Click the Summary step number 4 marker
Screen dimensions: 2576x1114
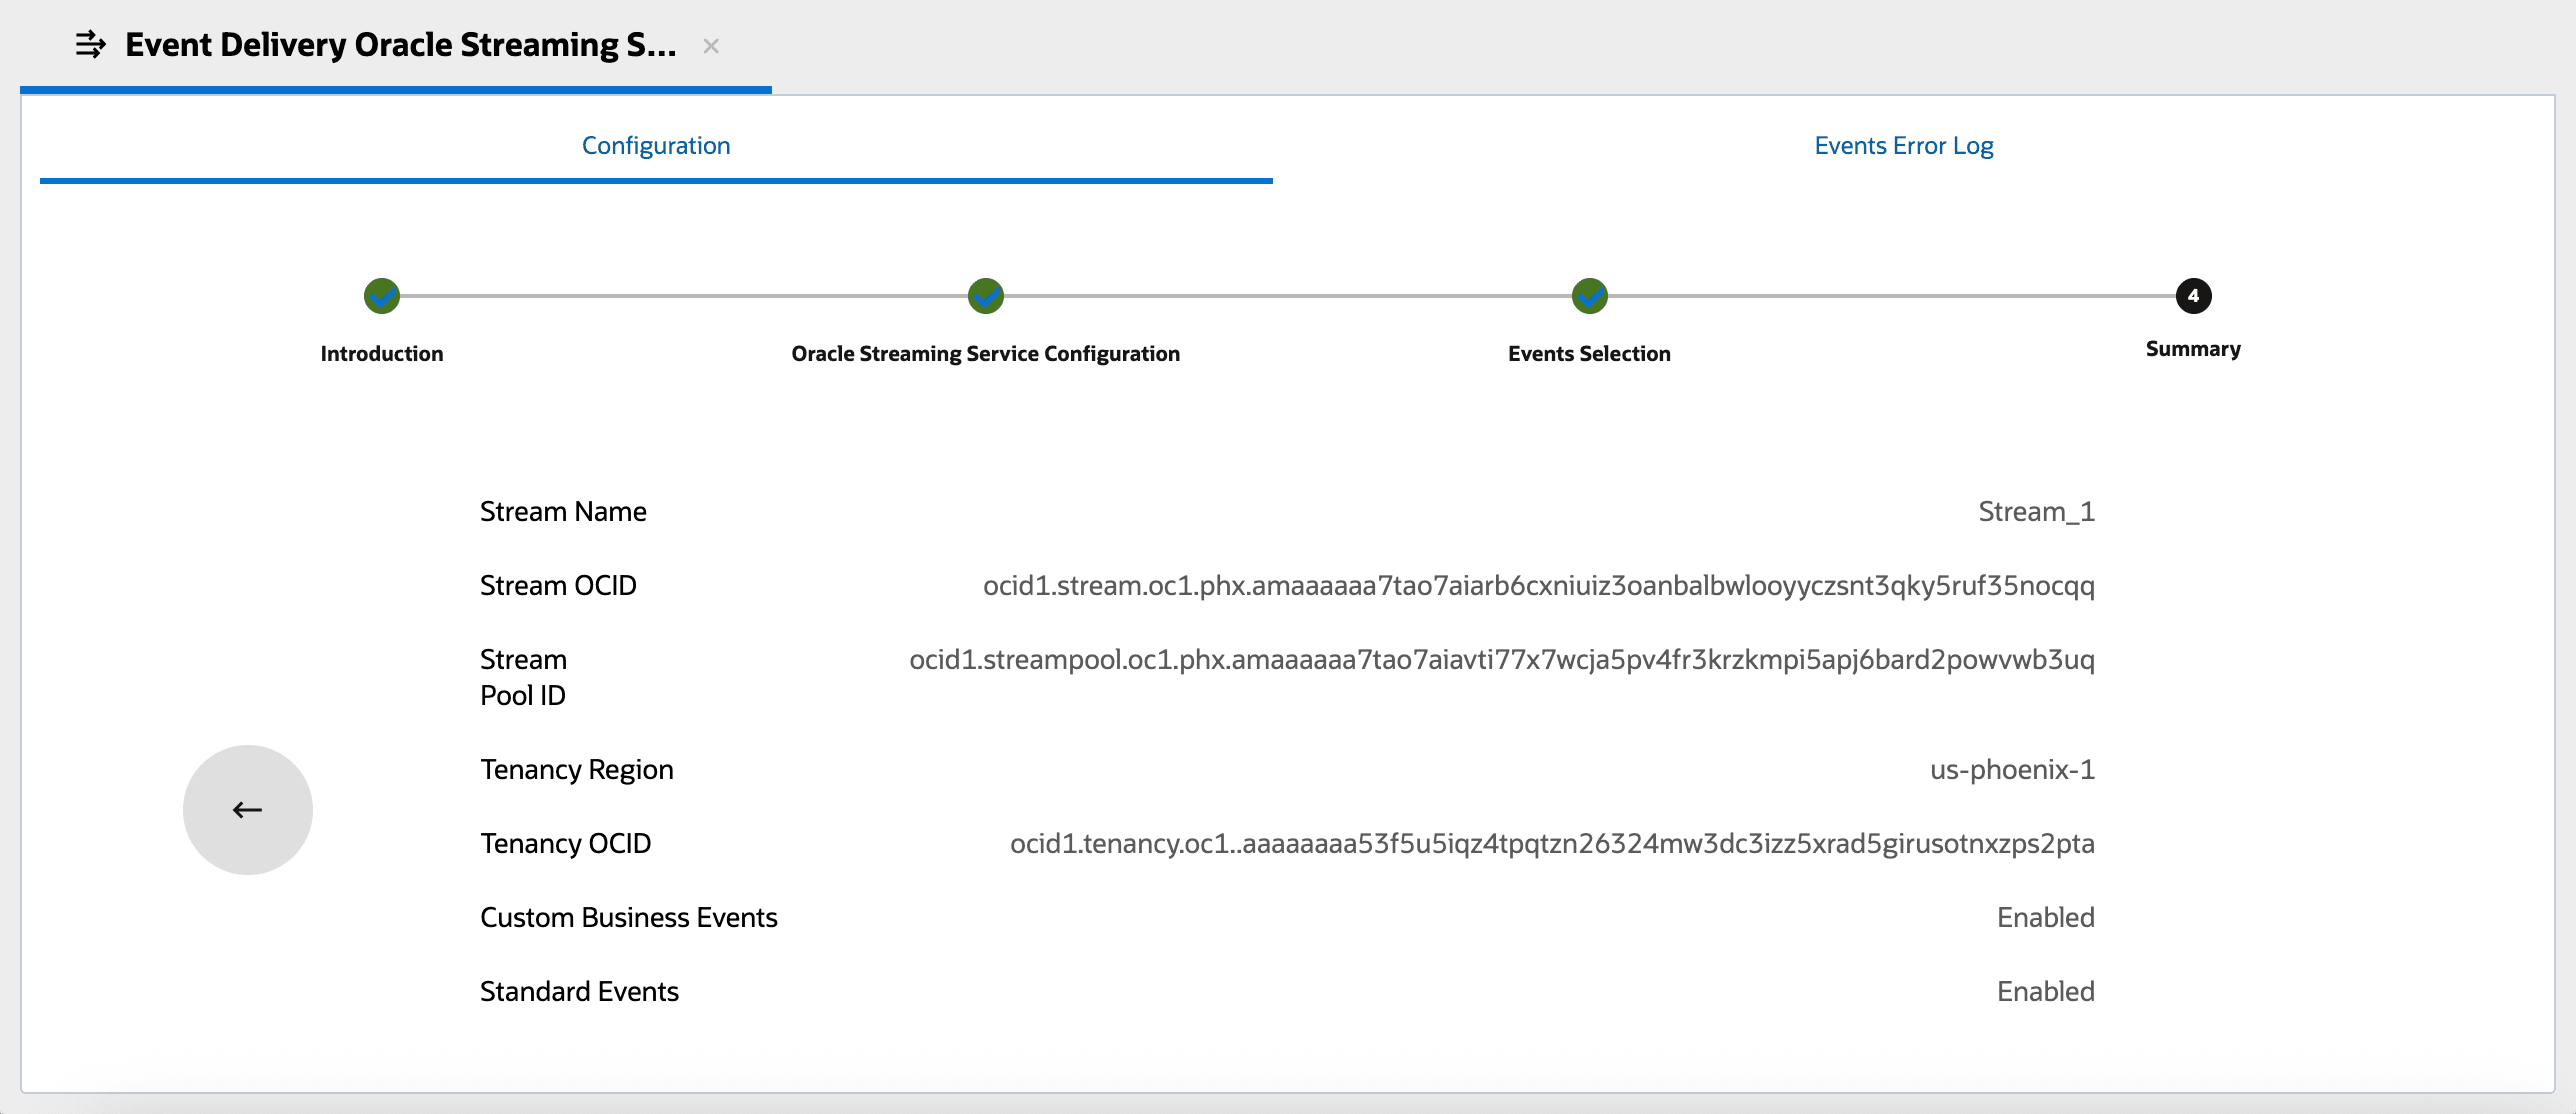tap(2192, 296)
